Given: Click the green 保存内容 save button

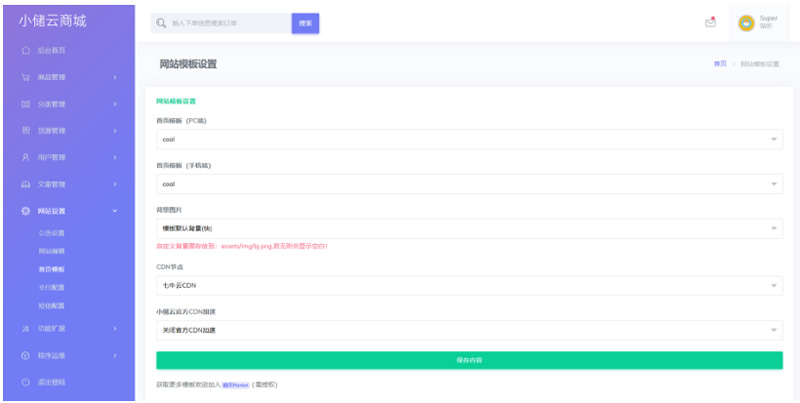Looking at the screenshot, I should (x=469, y=360).
